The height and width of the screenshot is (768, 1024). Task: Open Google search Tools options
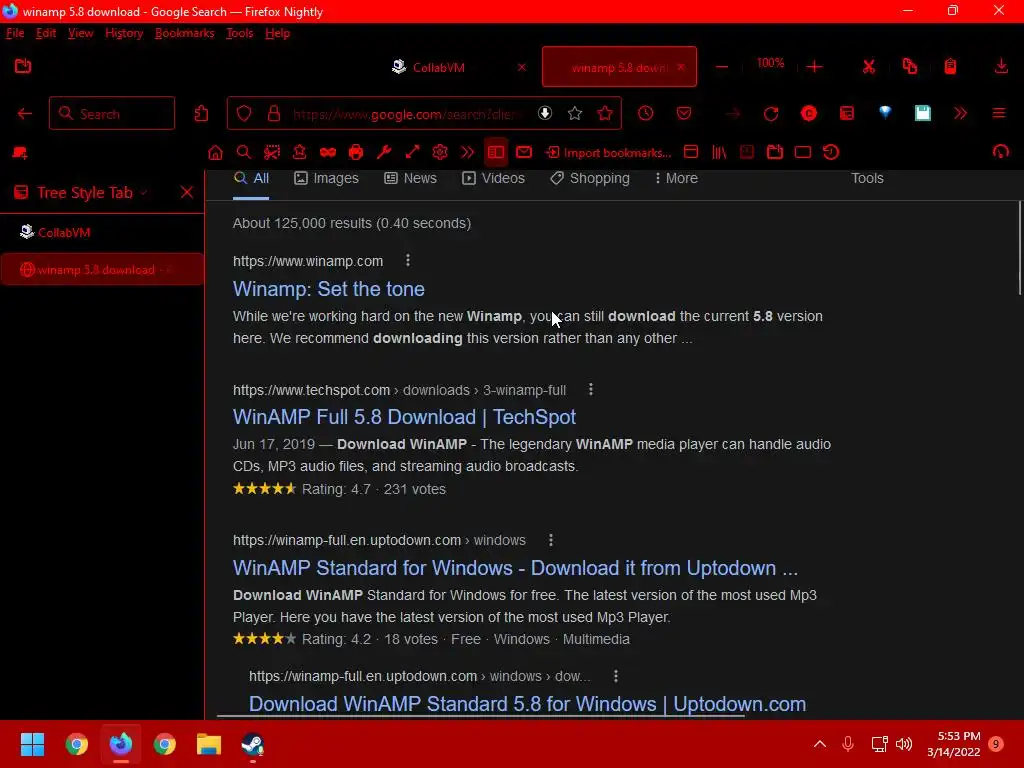tap(867, 178)
